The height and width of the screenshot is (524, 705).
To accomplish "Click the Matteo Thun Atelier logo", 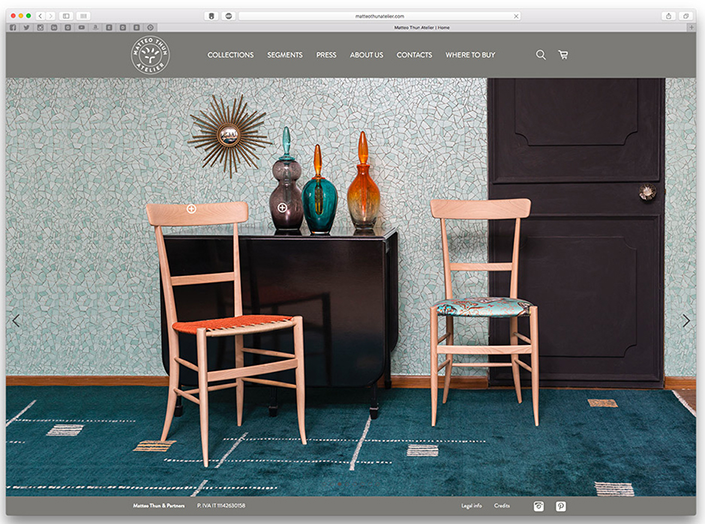I will coord(150,55).
